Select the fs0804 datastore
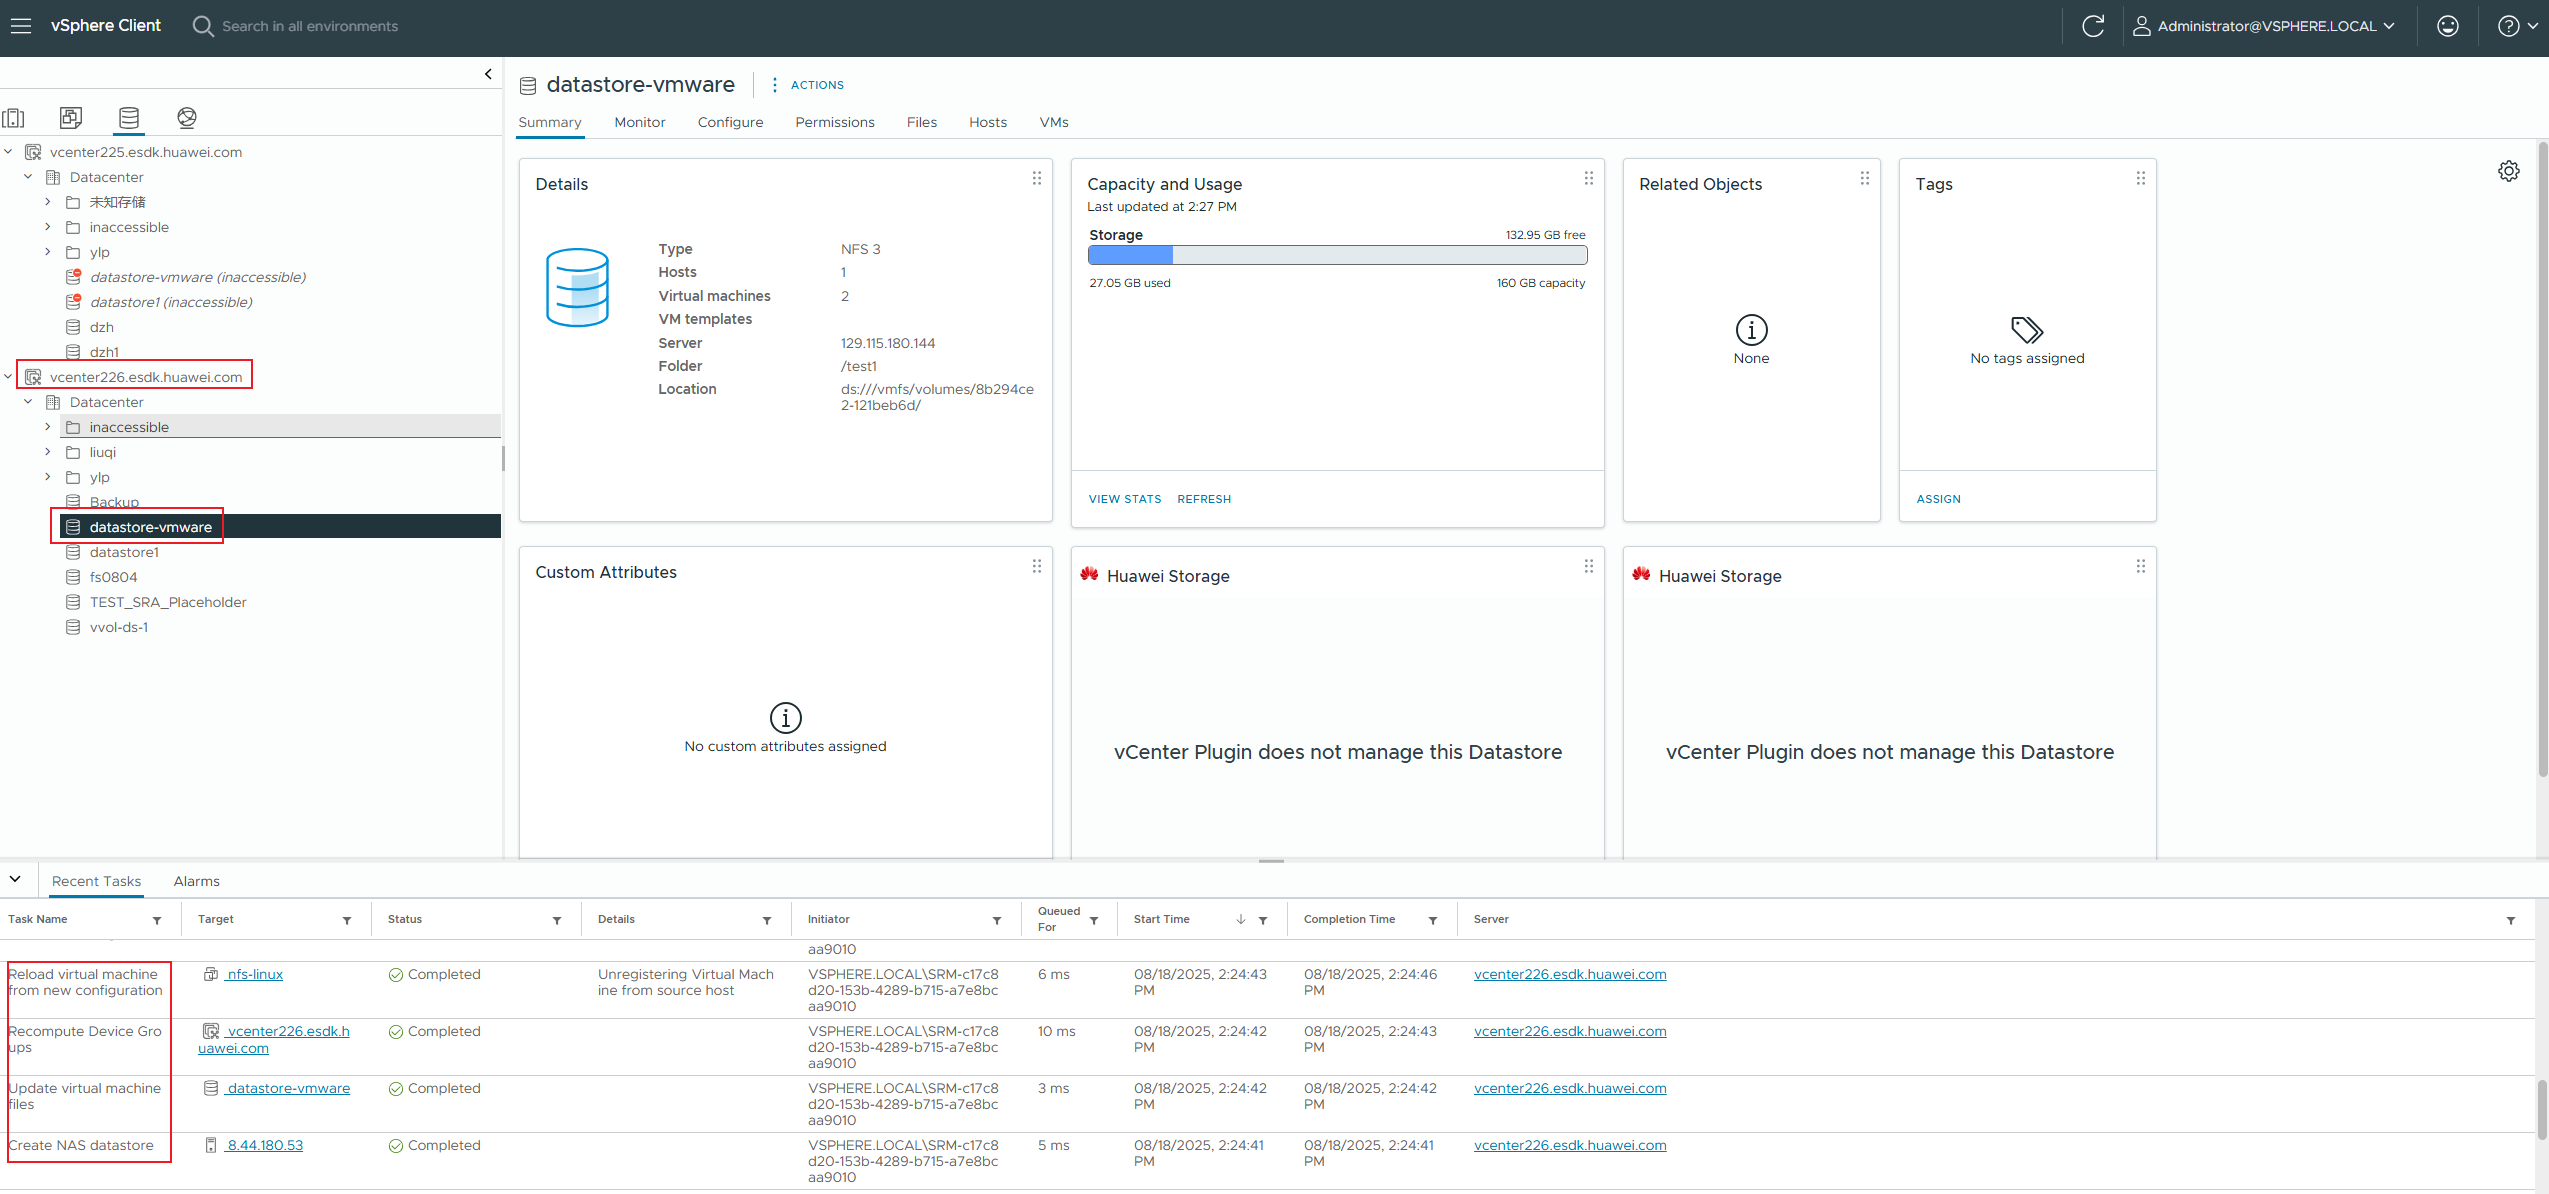Screen dimensions: 2549x1194 pyautogui.click(x=113, y=577)
